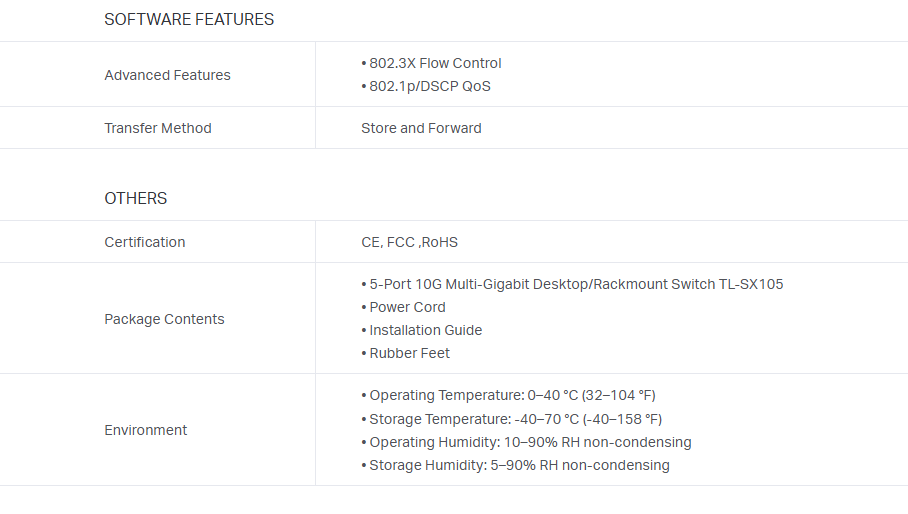This screenshot has width=908, height=514.
Task: Select the Environment row label
Action: (x=146, y=430)
